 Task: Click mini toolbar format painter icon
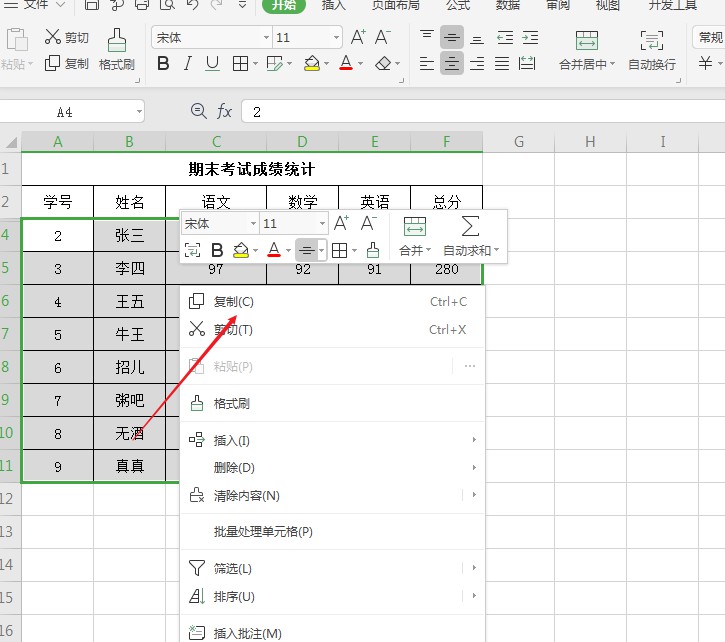(373, 250)
